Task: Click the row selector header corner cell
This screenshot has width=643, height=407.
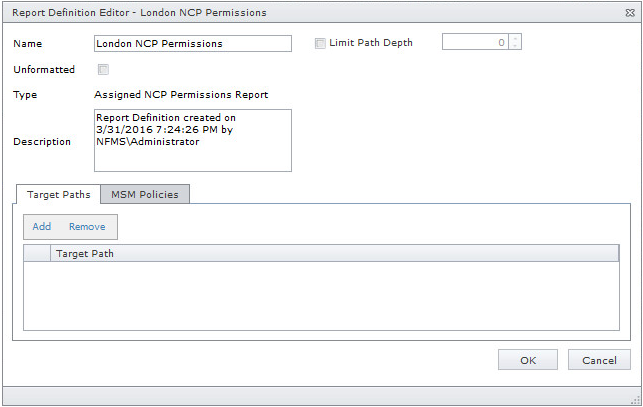Action: click(37, 254)
